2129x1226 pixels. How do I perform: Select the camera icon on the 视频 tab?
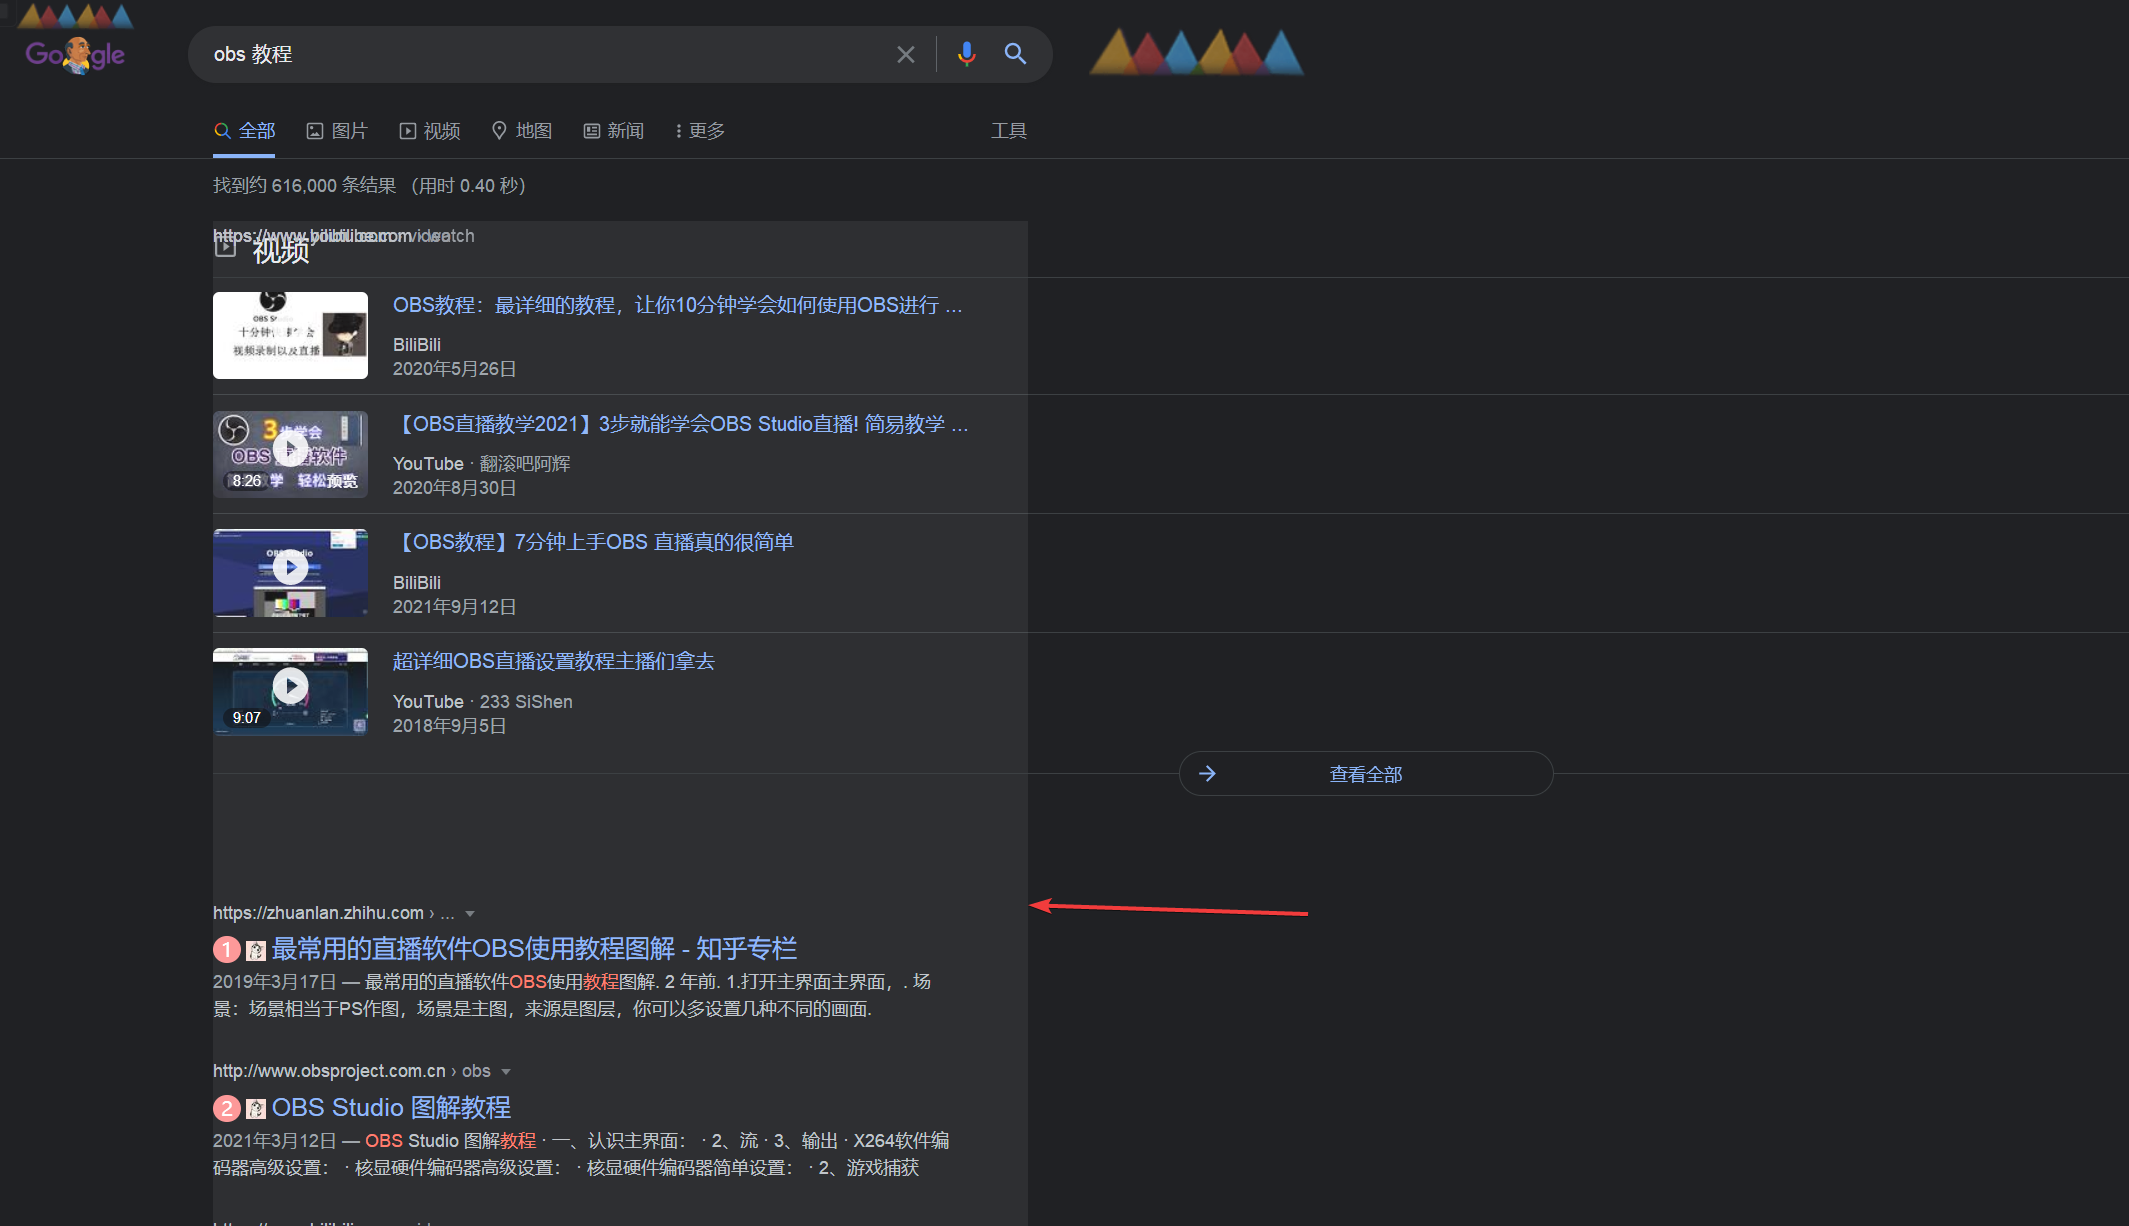click(x=408, y=130)
